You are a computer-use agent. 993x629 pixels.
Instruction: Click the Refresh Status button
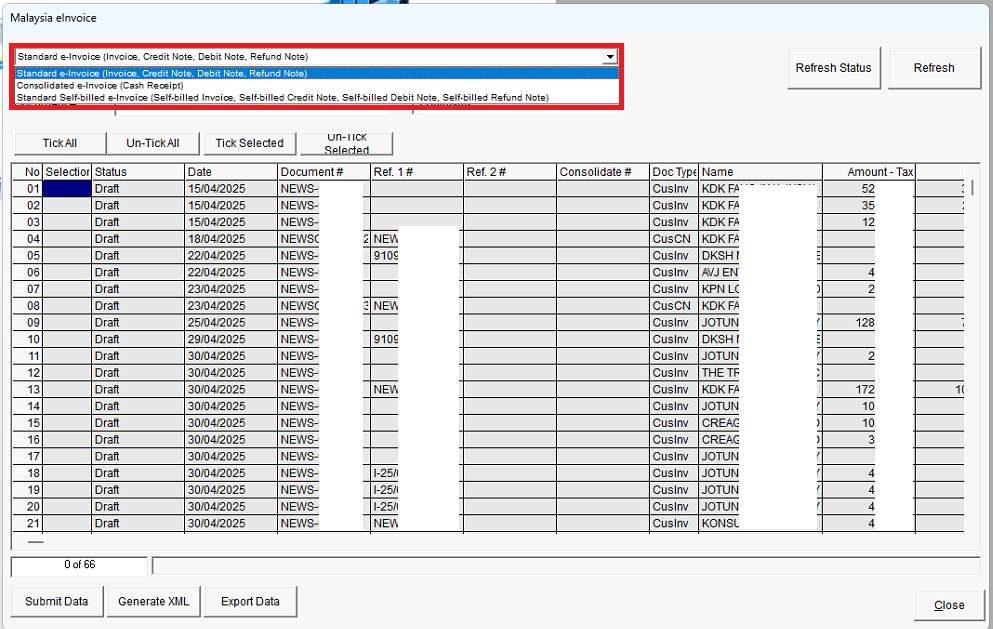click(x=833, y=68)
